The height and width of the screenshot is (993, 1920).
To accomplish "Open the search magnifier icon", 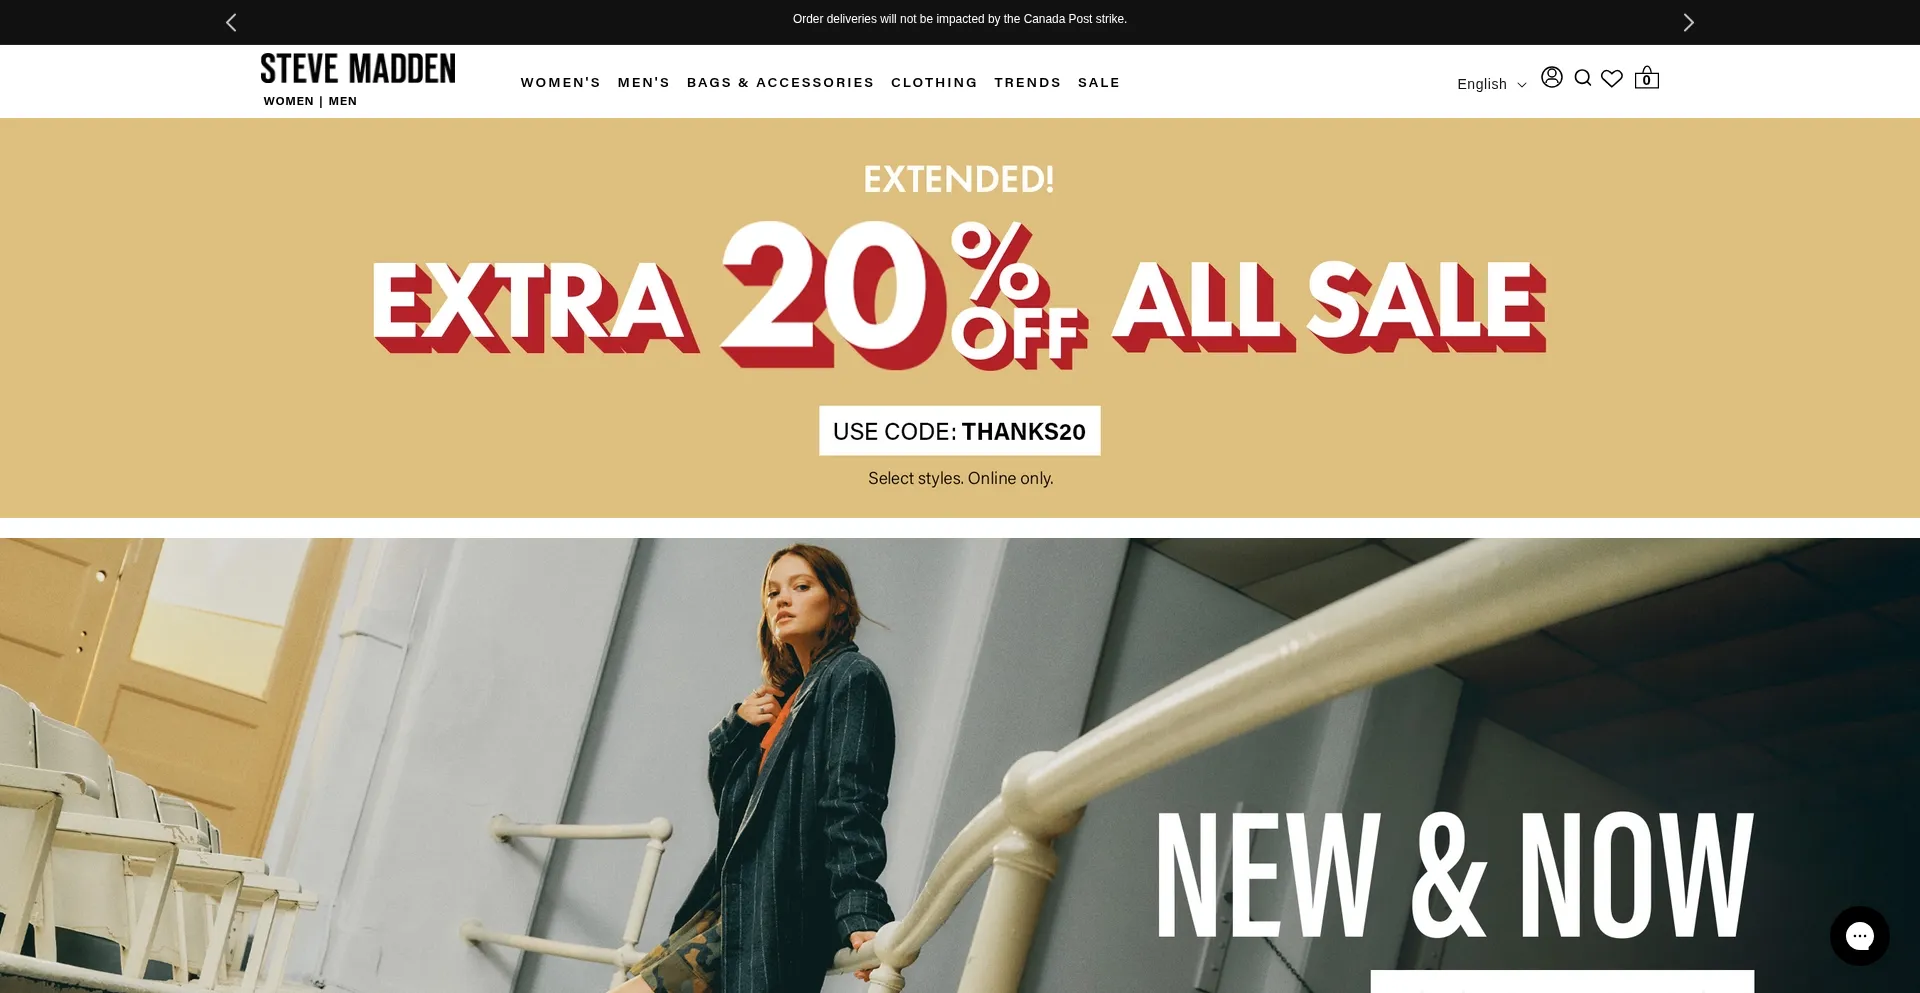I will [x=1582, y=78].
